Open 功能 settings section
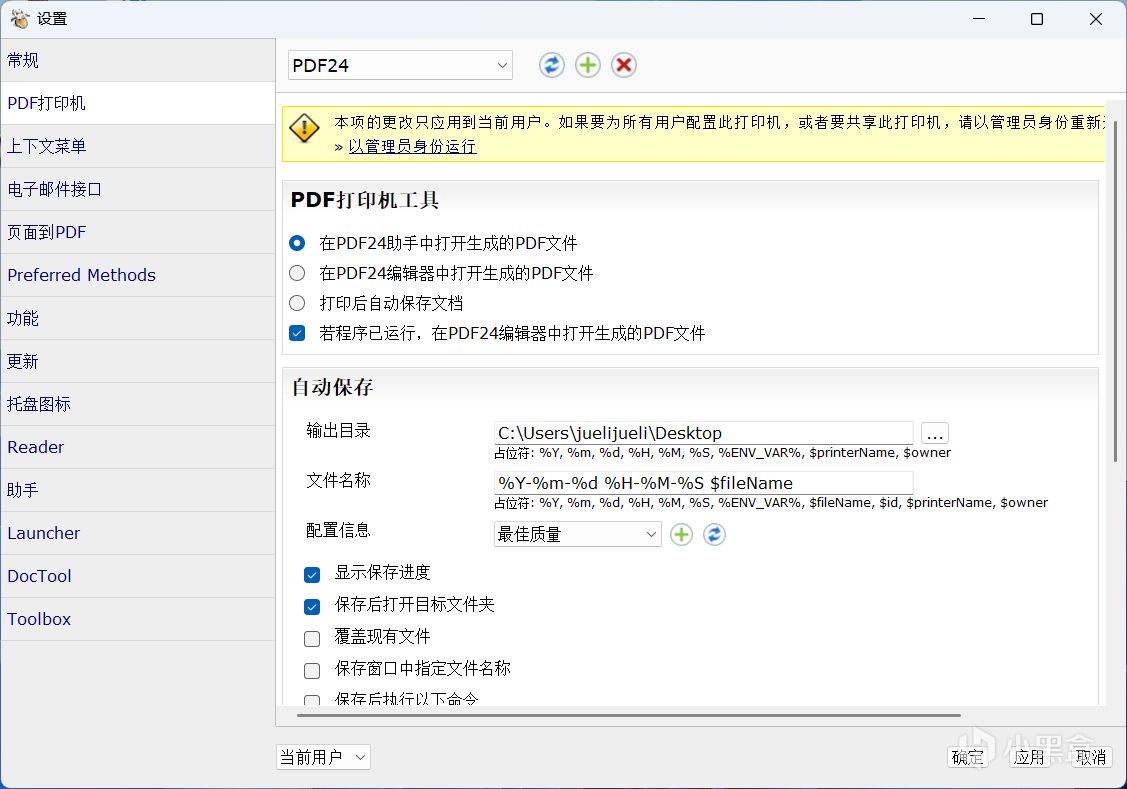 pyautogui.click(x=138, y=318)
